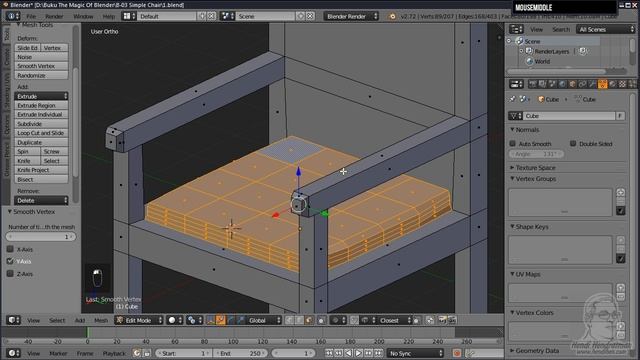Click the Smooth Vertex button
640x360 pixels.
pyautogui.click(x=41, y=66)
